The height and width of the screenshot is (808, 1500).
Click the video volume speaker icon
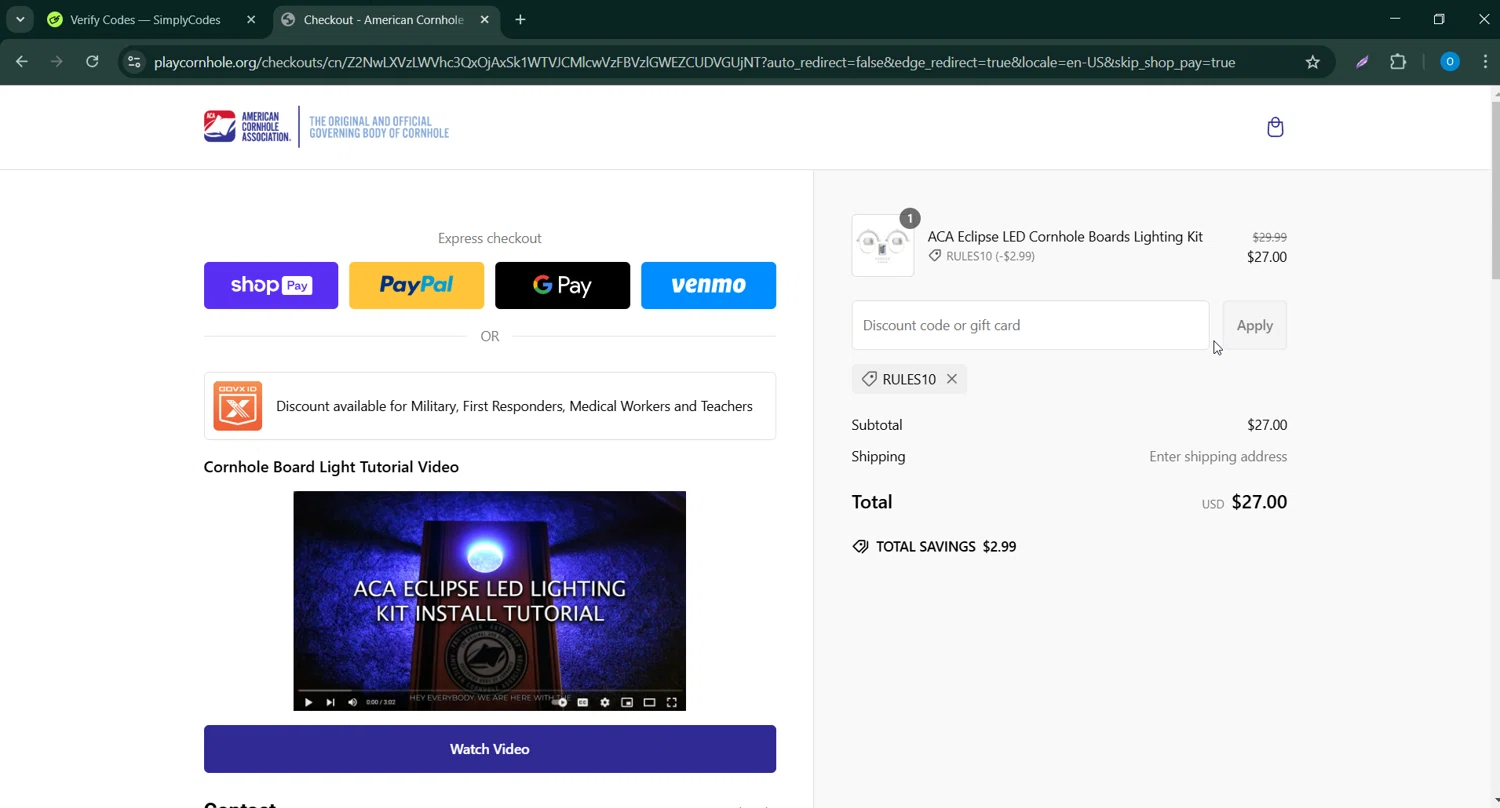(x=352, y=702)
